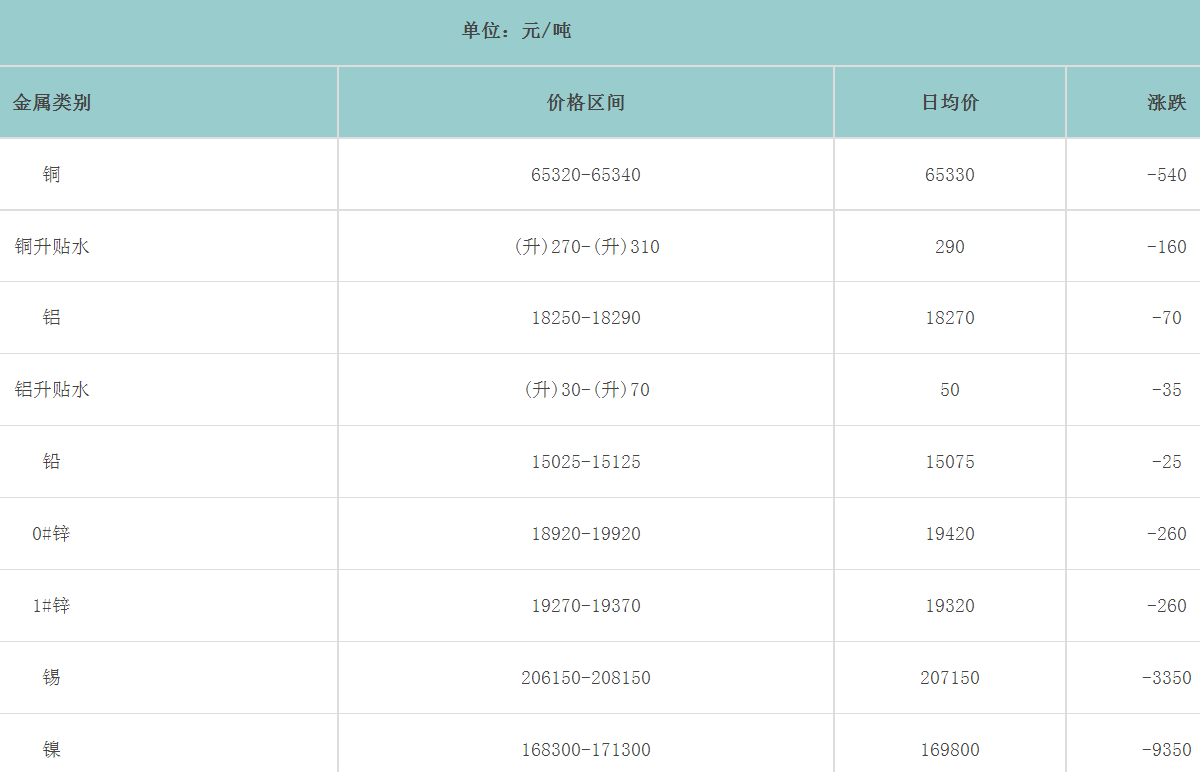This screenshot has width=1200, height=772.
Task: Select the 铜 metal name cell
Action: (52, 175)
